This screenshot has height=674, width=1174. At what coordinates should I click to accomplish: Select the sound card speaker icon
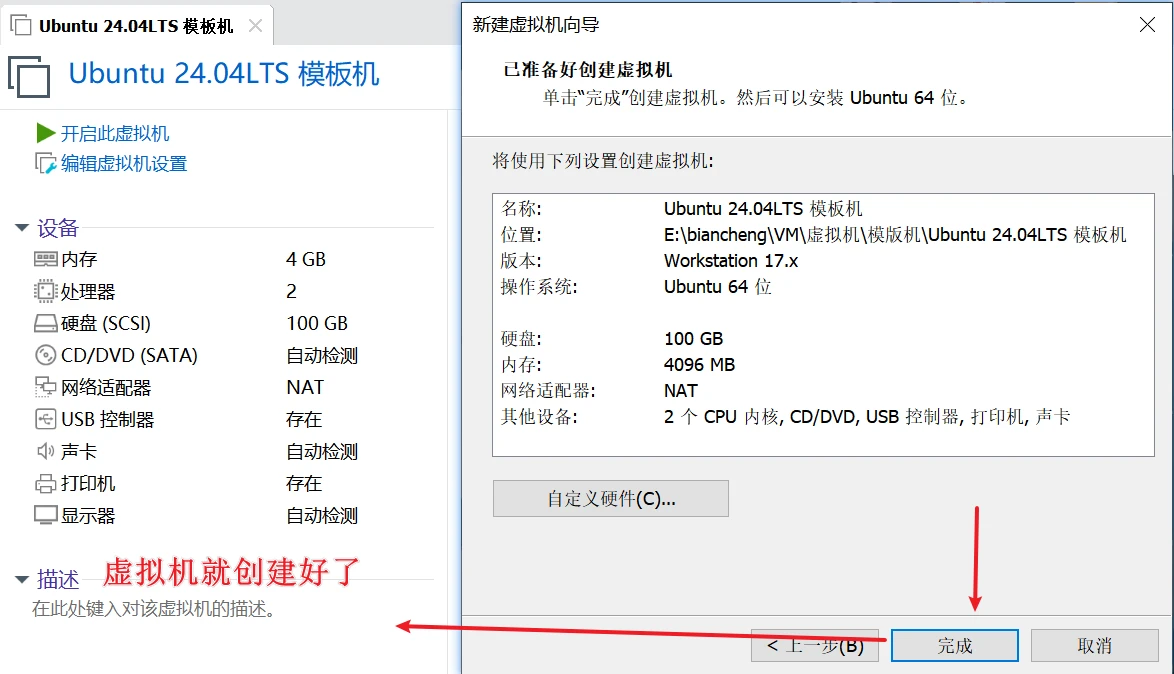point(45,451)
